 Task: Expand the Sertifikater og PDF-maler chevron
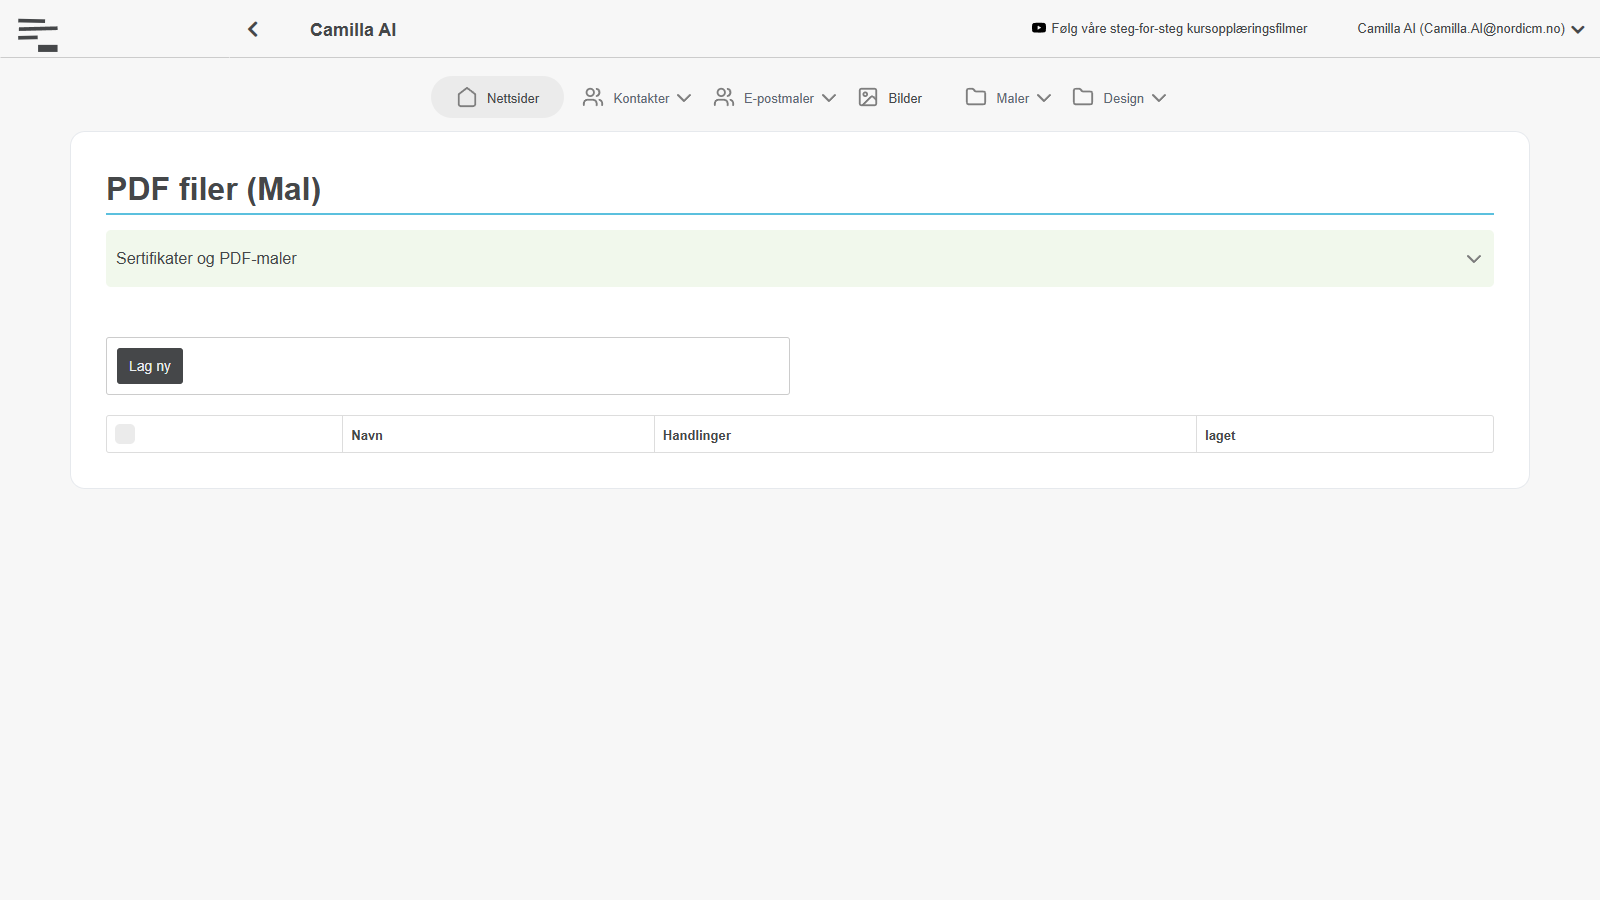1474,259
